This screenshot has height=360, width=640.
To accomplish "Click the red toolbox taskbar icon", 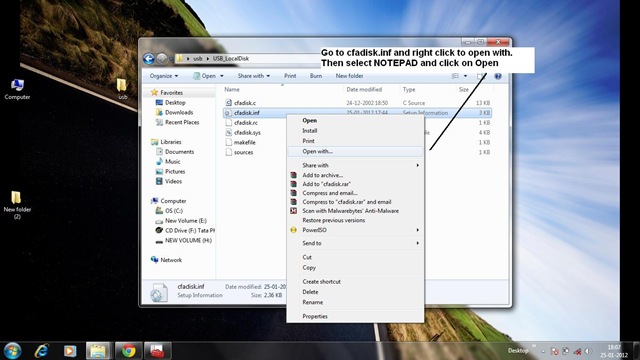I will (157, 351).
